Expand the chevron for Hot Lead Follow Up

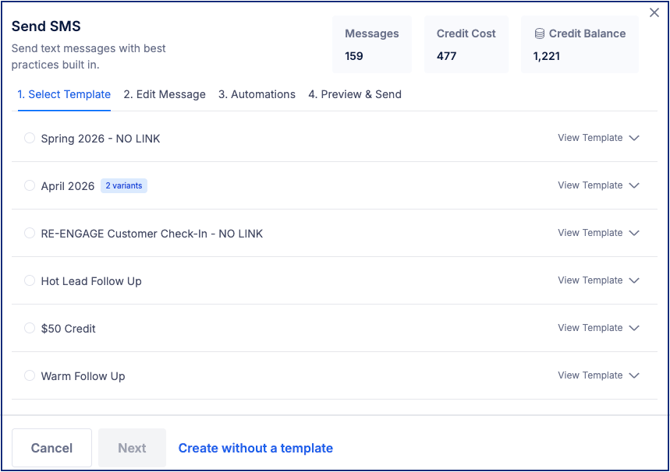point(634,280)
